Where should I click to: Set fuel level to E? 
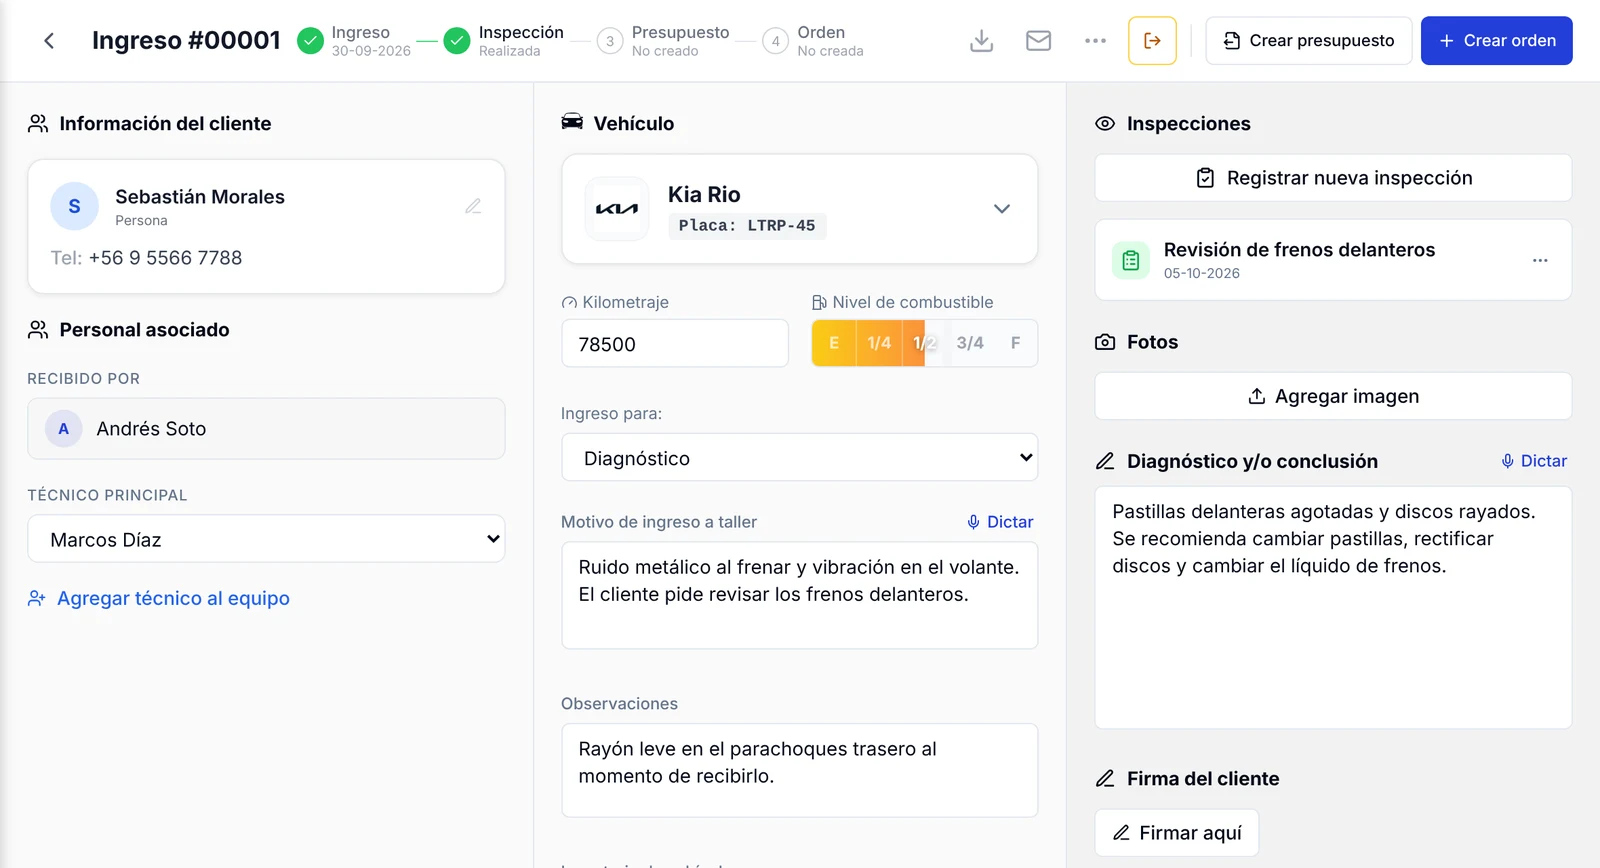tap(834, 343)
